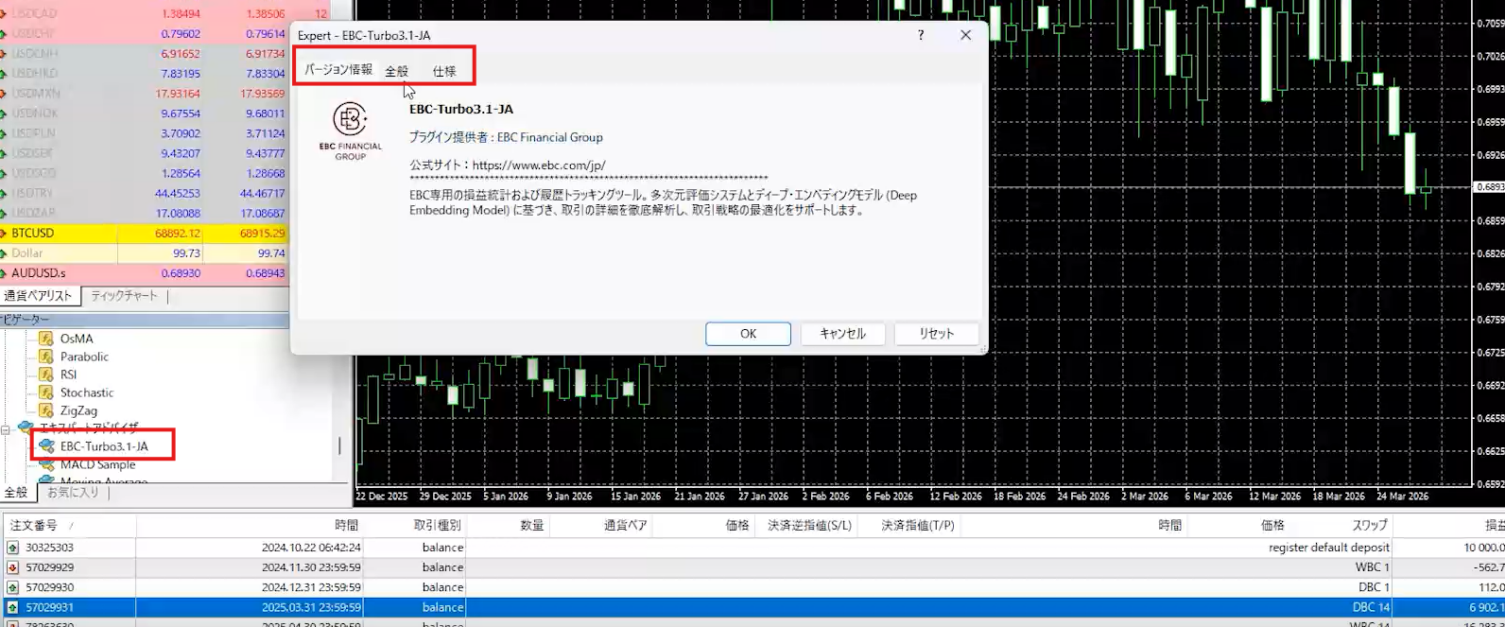The height and width of the screenshot is (627, 1505).
Task: Click the EBC-Turbo3.1-JA expert advisor icon
Action: (x=46, y=446)
